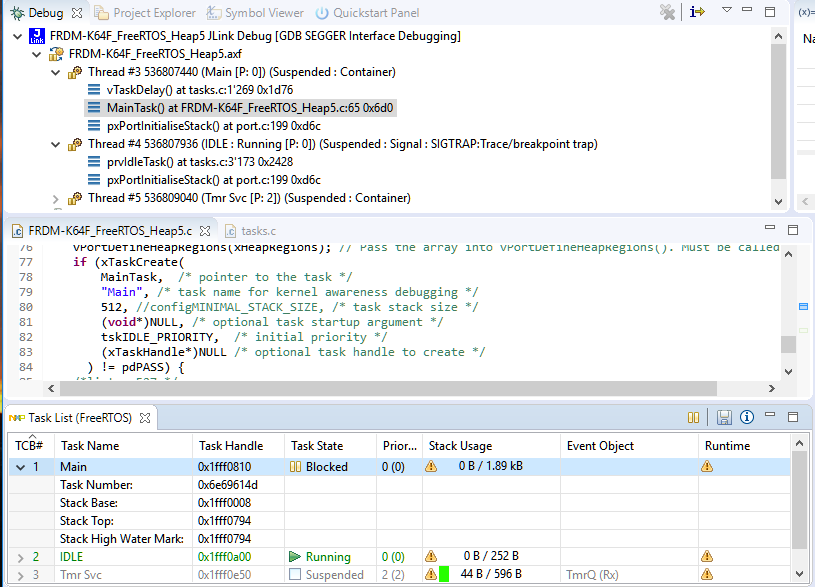815x587 pixels.
Task: Collapse Thread #4 IDLE node
Action: coord(56,145)
